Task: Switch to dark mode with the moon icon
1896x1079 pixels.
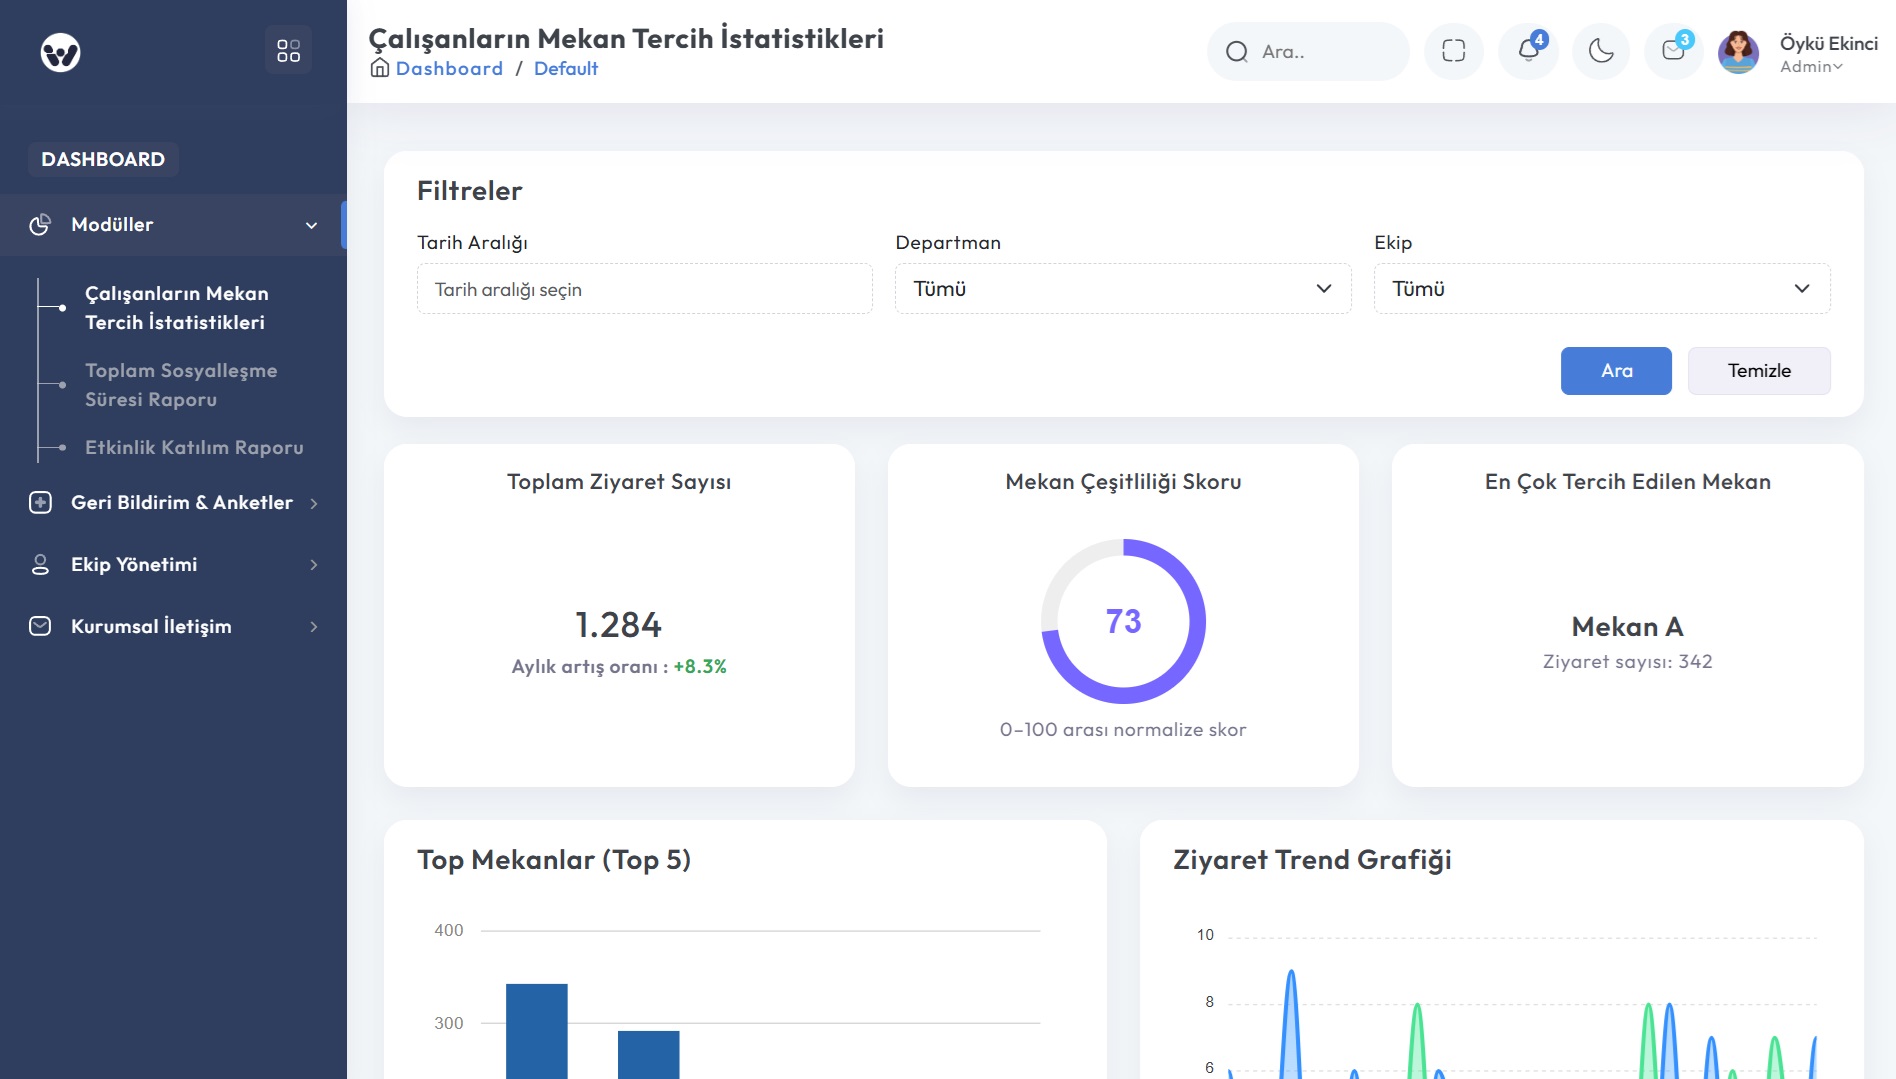Action: [x=1601, y=51]
